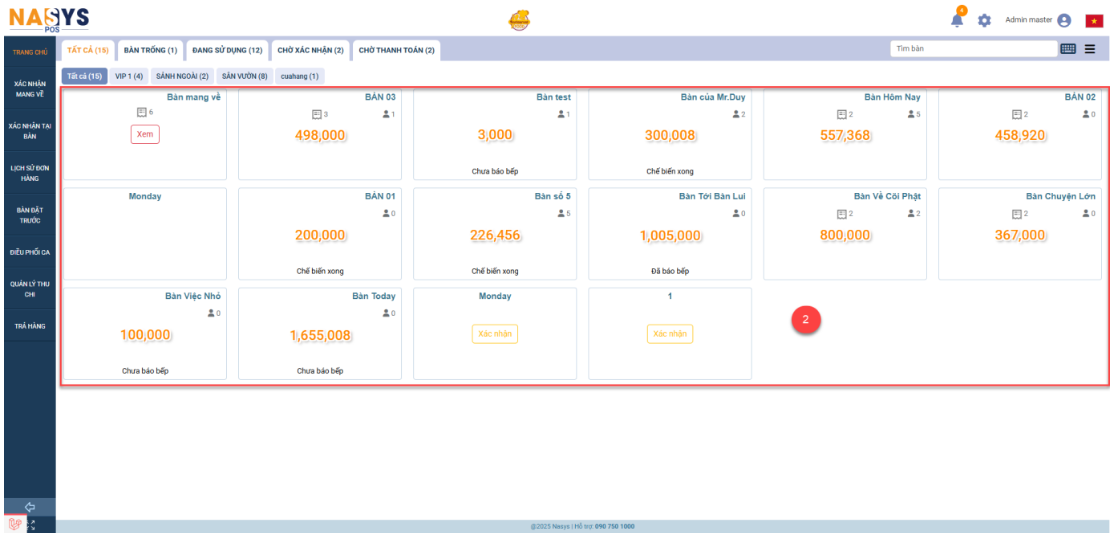1119x535 pixels.
Task: Click the Laravel debug bar icon
Action: [x=14, y=524]
